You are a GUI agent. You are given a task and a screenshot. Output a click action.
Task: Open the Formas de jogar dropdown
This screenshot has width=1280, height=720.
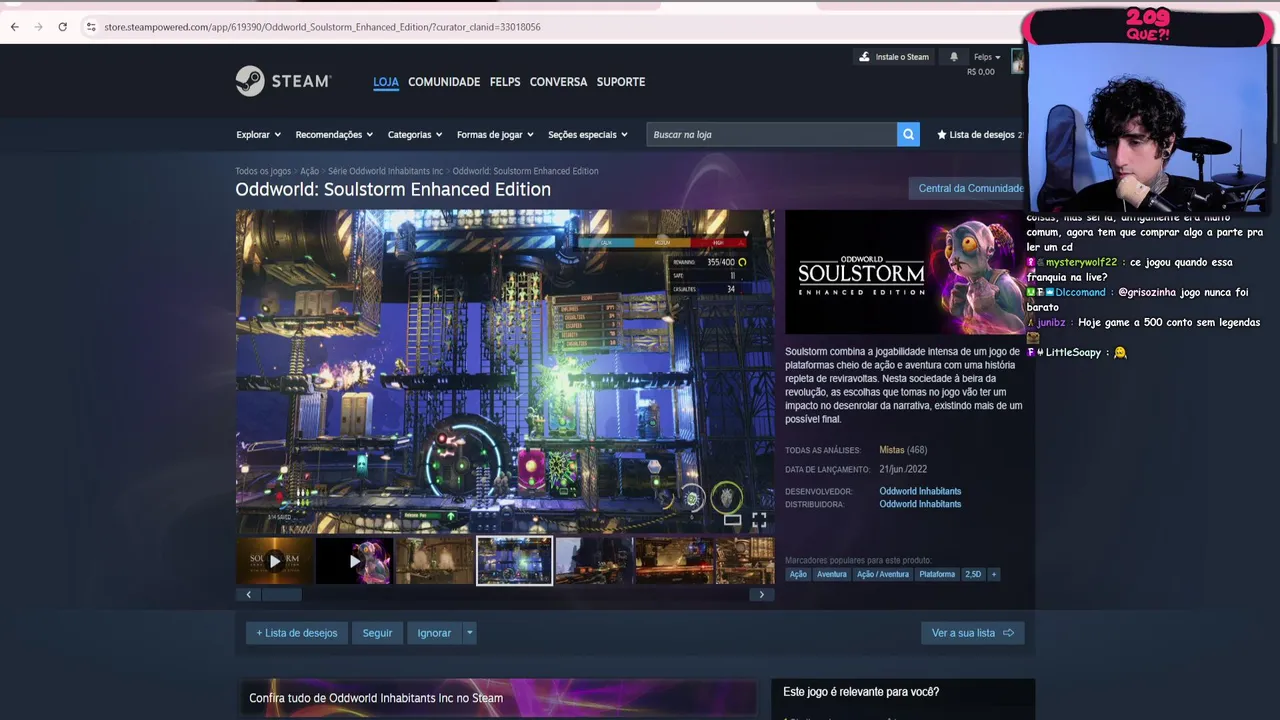pyautogui.click(x=495, y=134)
